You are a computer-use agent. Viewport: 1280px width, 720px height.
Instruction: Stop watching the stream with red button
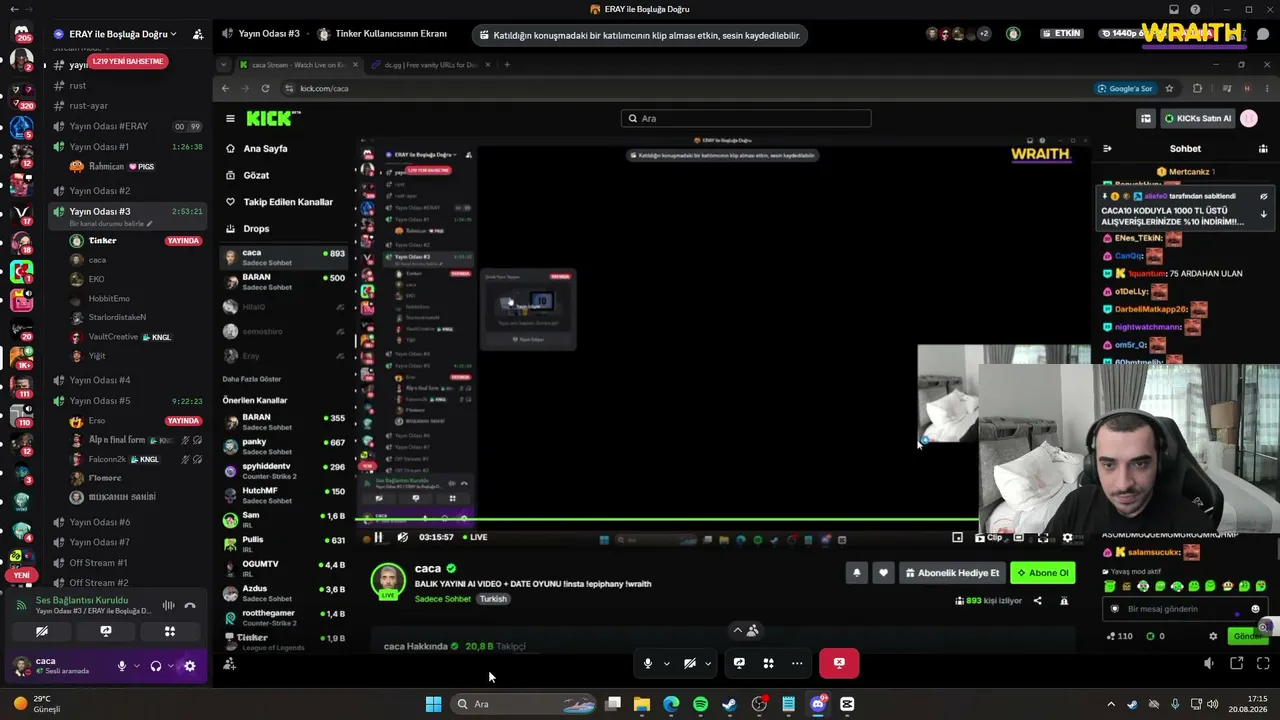coord(839,663)
